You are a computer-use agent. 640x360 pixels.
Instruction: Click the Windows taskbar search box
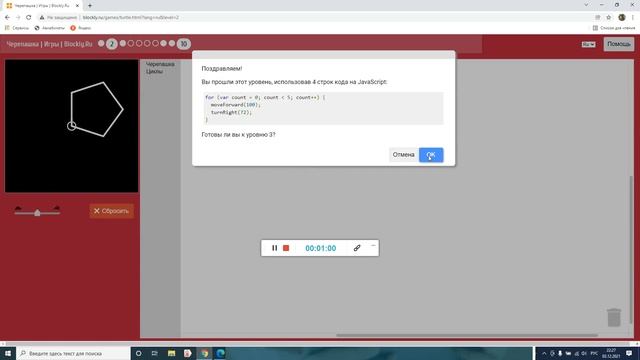[x=73, y=353]
